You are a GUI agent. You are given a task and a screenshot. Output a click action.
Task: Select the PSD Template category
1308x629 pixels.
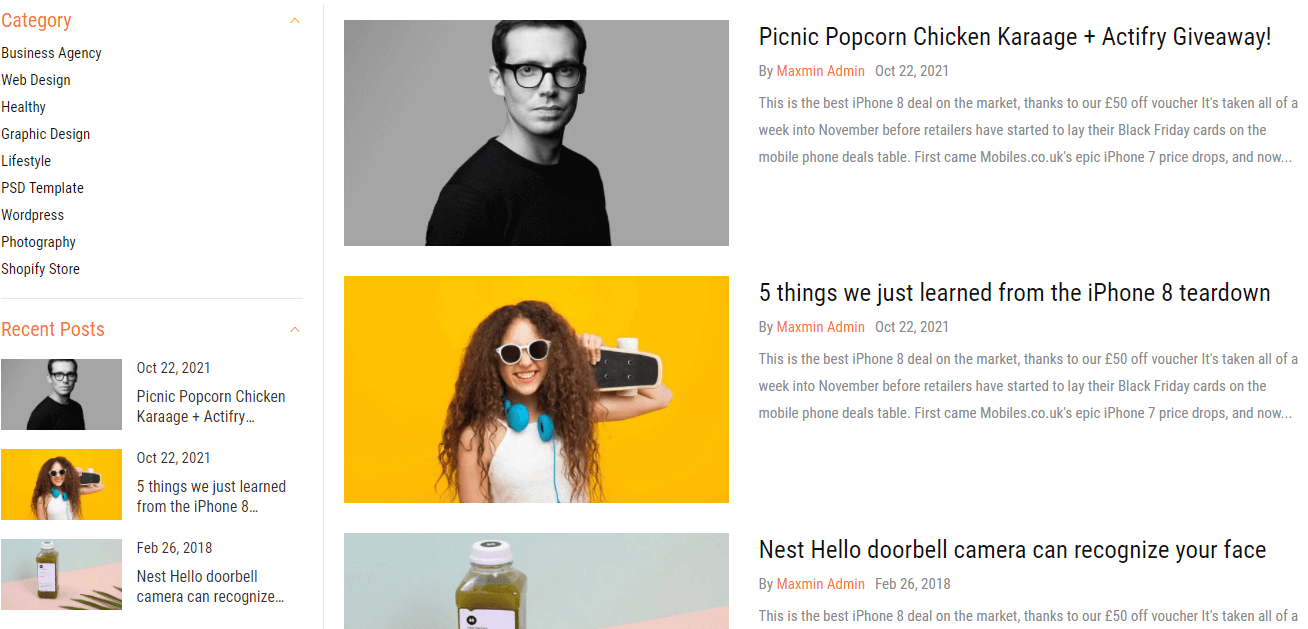pyautogui.click(x=43, y=188)
